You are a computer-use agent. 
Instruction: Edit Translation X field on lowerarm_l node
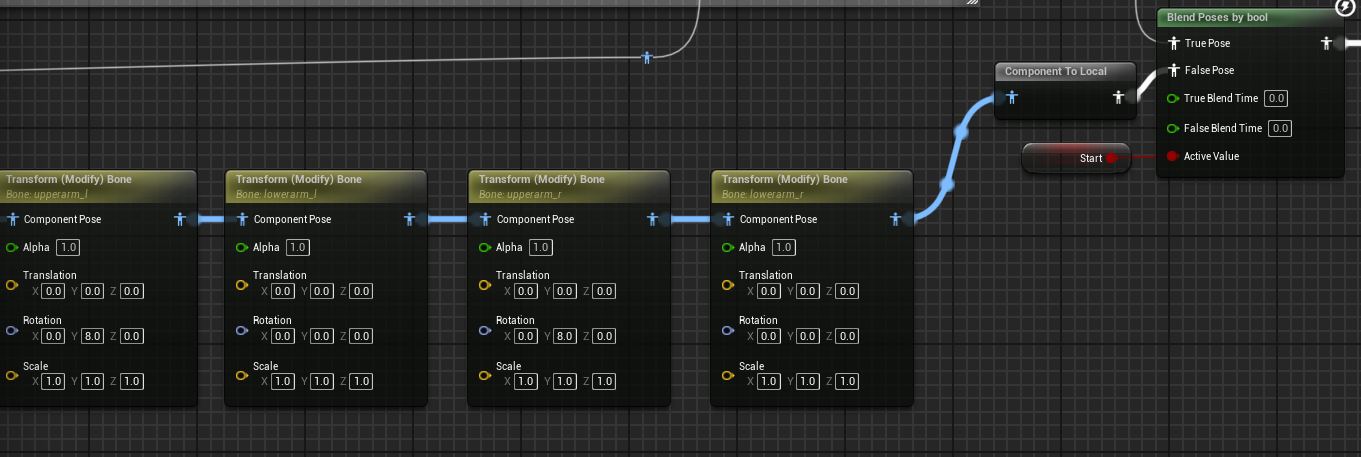283,291
